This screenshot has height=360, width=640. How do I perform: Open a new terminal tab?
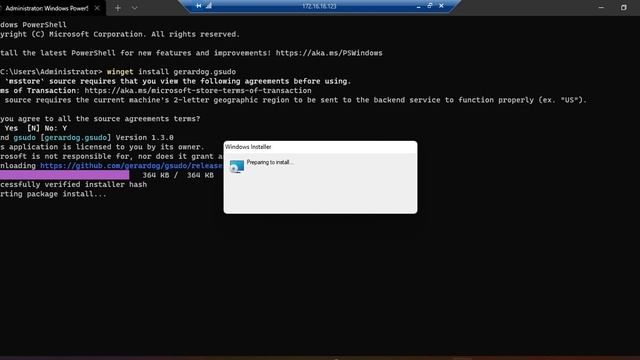coord(118,8)
